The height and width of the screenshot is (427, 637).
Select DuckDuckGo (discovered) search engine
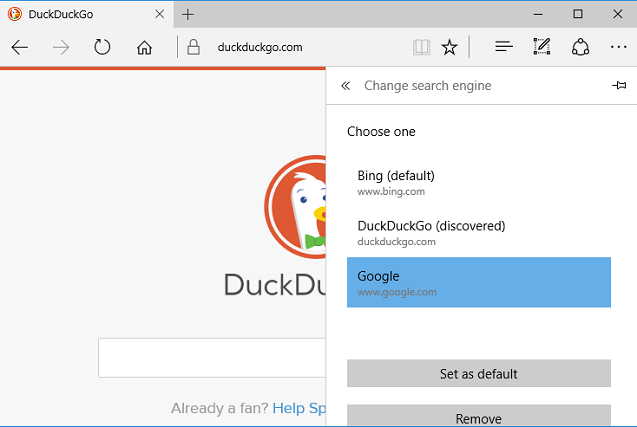click(479, 232)
